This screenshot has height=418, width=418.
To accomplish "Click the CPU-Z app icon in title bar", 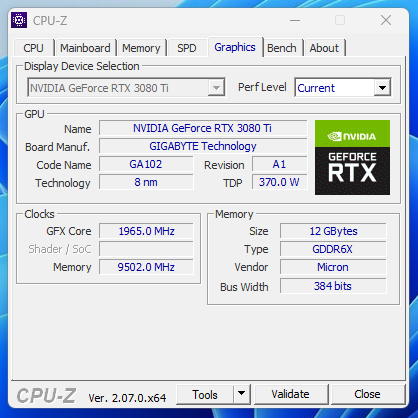I will click(19, 20).
